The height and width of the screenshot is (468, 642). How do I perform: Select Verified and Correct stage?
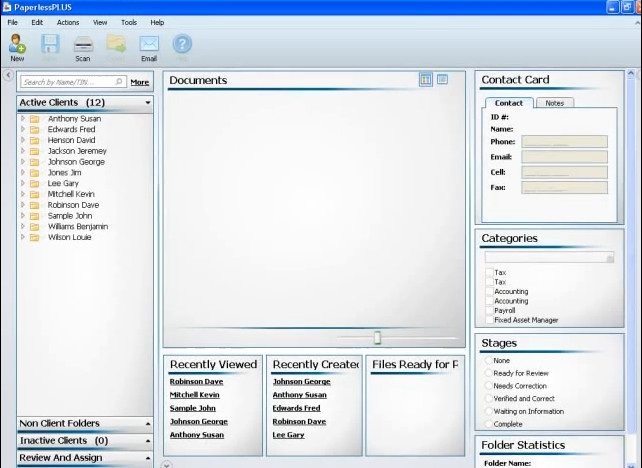pyautogui.click(x=488, y=398)
